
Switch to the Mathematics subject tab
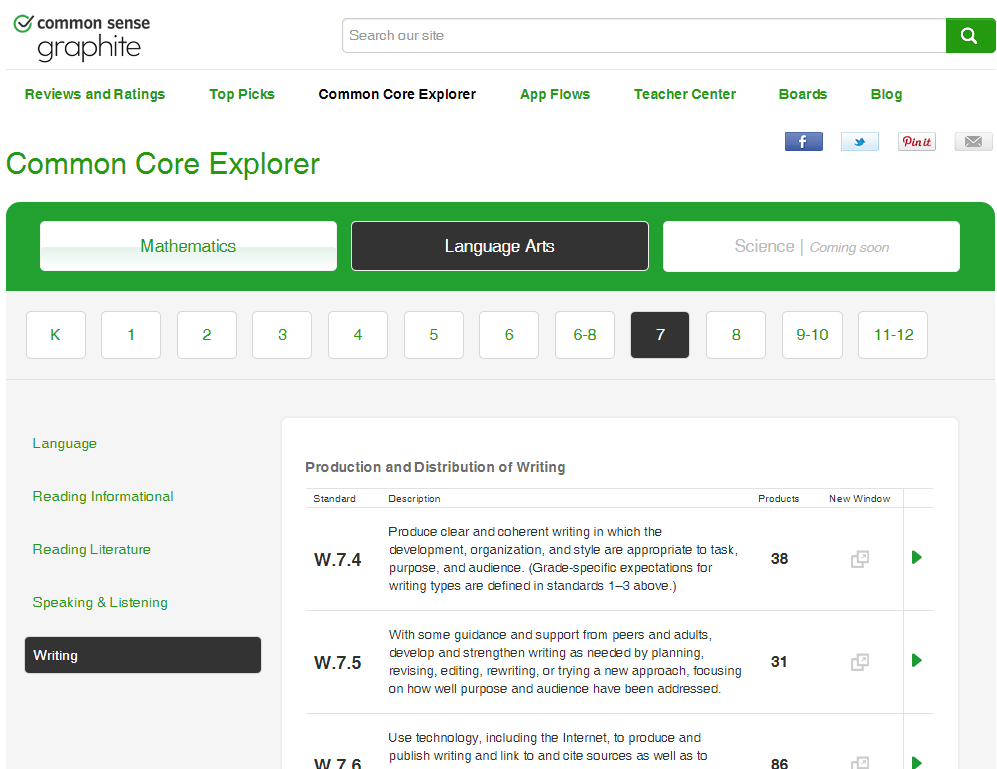(188, 246)
